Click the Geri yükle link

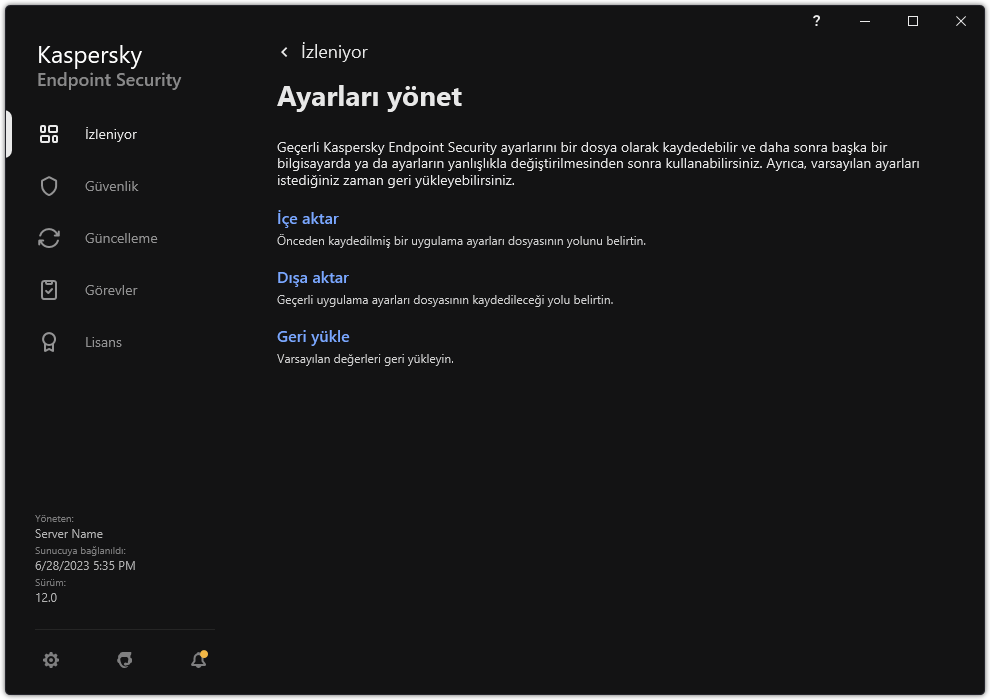pos(313,337)
